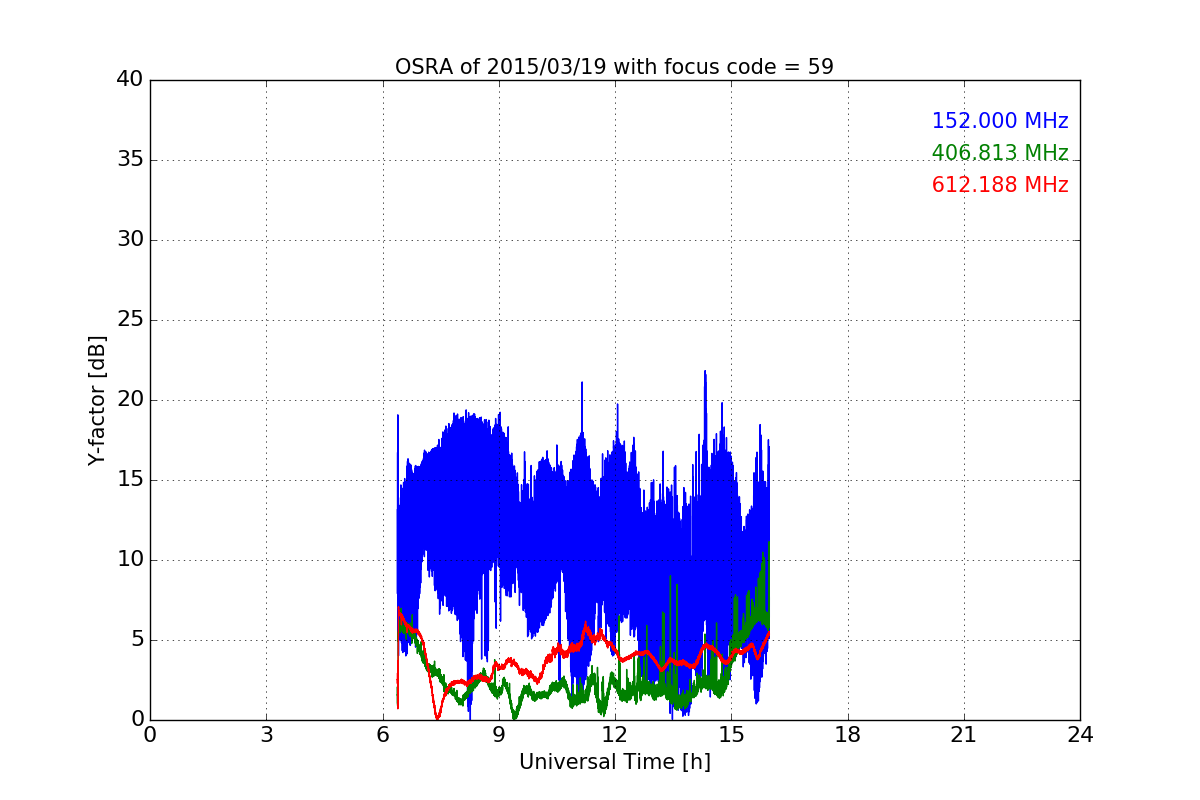This screenshot has height=800, width=1200.
Task: Click the y-axis tick label 25
Action: pos(130,320)
